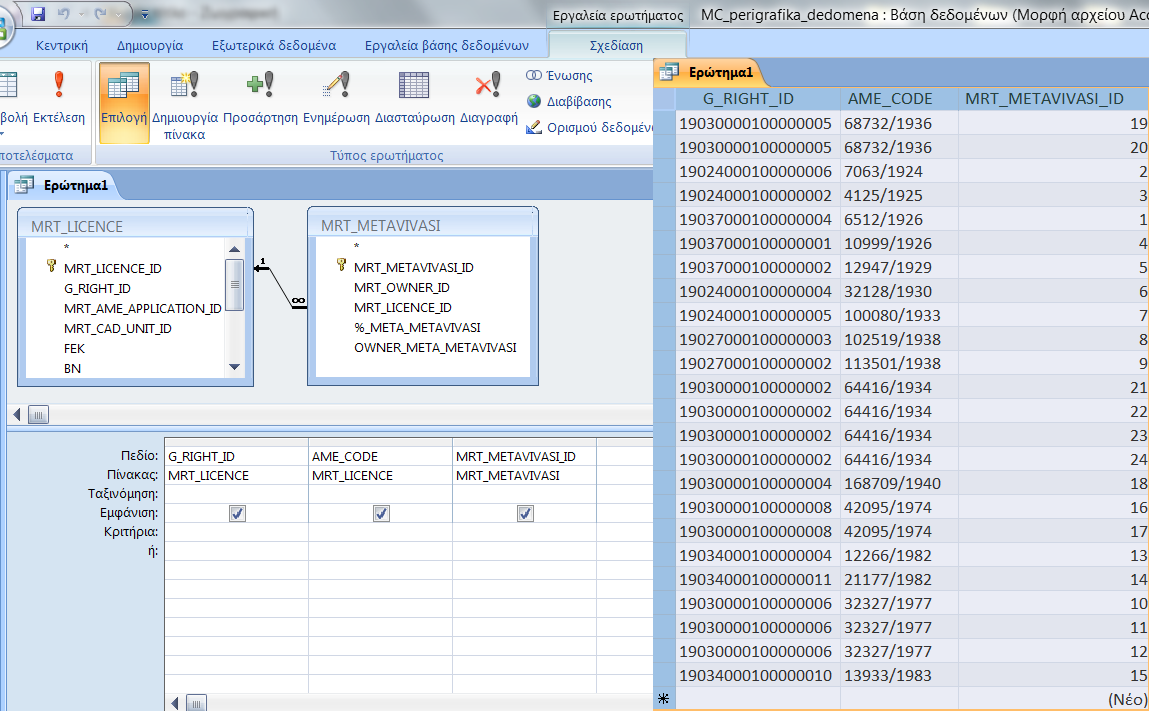Set query type to Διαγραφή delete
Viewport: 1149px width, 711px height.
coord(488,98)
